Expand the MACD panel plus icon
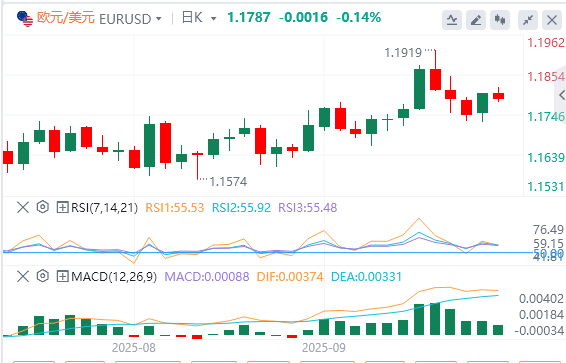 pyautogui.click(x=62, y=277)
